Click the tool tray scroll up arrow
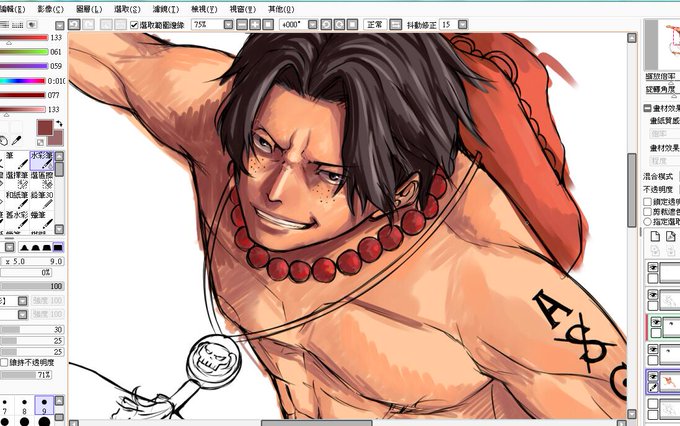The image size is (680, 426). [59, 156]
